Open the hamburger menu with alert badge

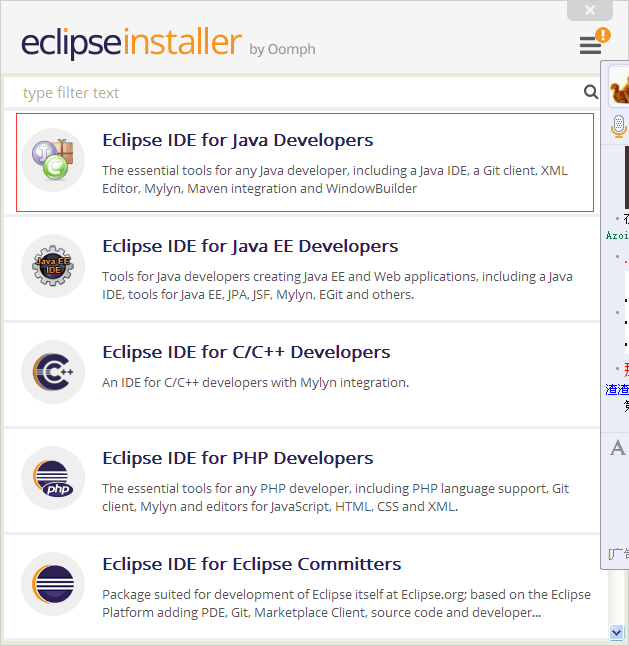pyautogui.click(x=594, y=41)
